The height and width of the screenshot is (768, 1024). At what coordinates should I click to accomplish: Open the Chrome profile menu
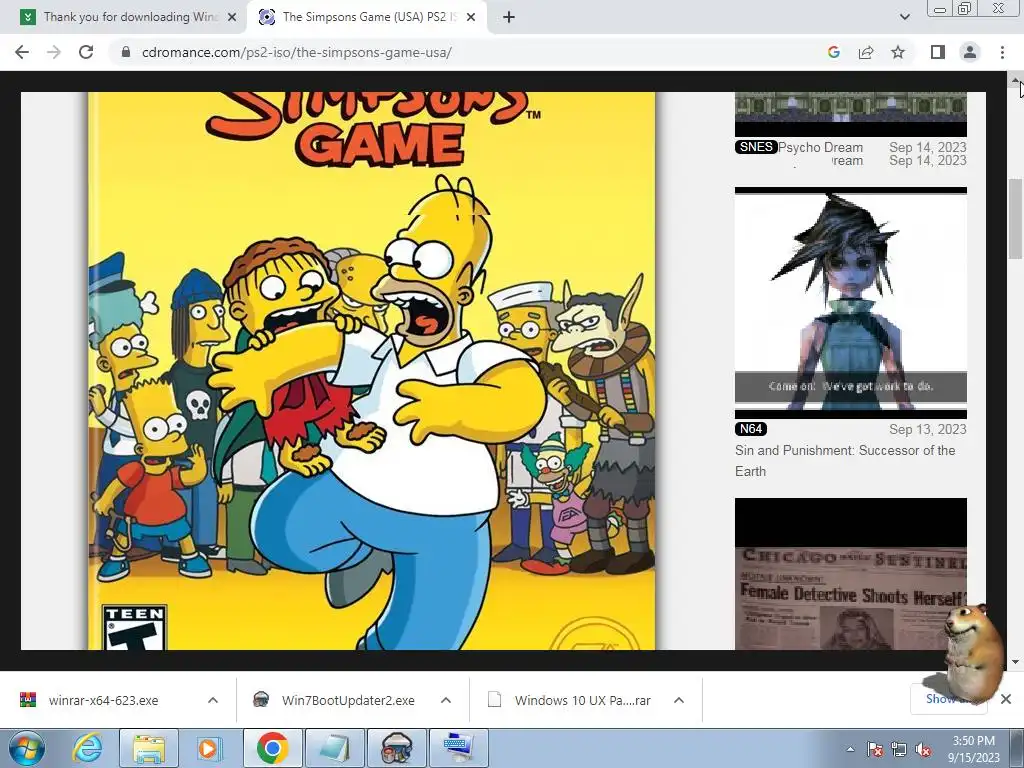(970, 52)
